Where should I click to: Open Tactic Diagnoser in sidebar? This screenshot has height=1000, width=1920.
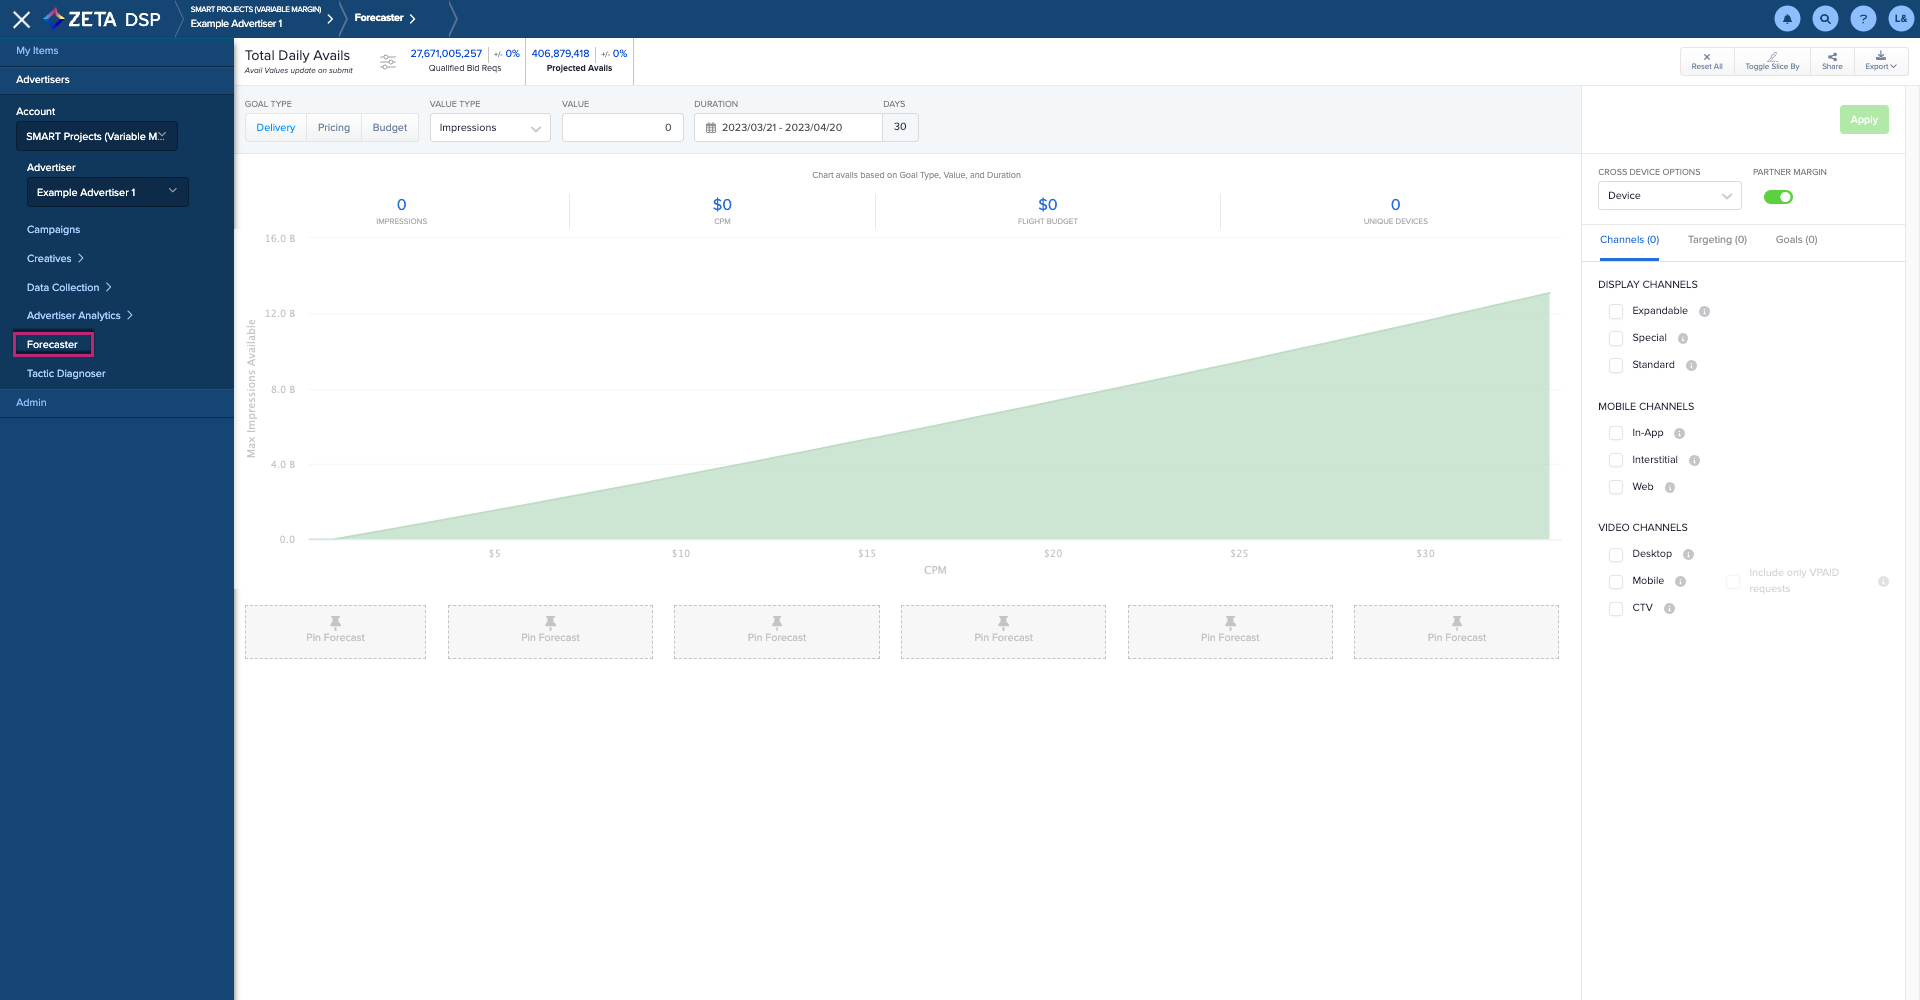point(66,374)
